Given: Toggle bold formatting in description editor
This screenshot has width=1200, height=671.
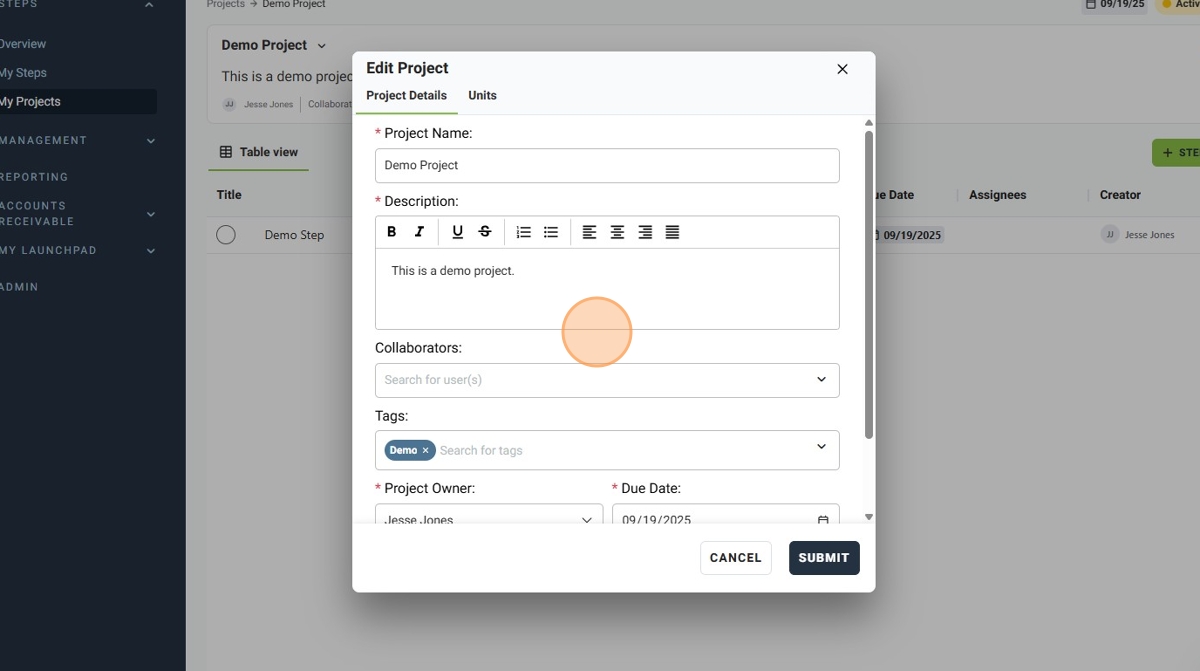Looking at the screenshot, I should (392, 232).
